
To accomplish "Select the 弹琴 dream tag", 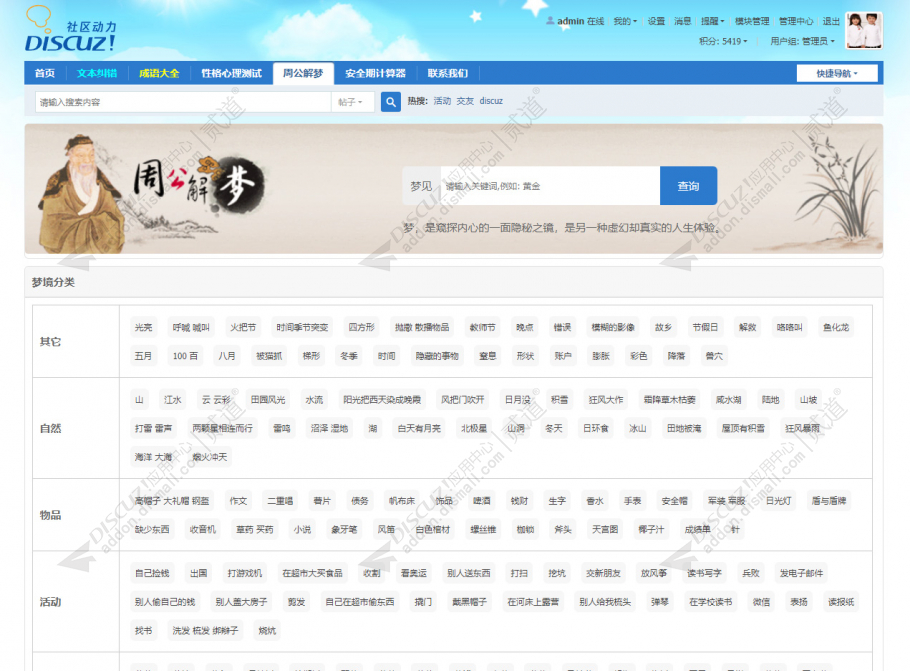I will tap(660, 602).
